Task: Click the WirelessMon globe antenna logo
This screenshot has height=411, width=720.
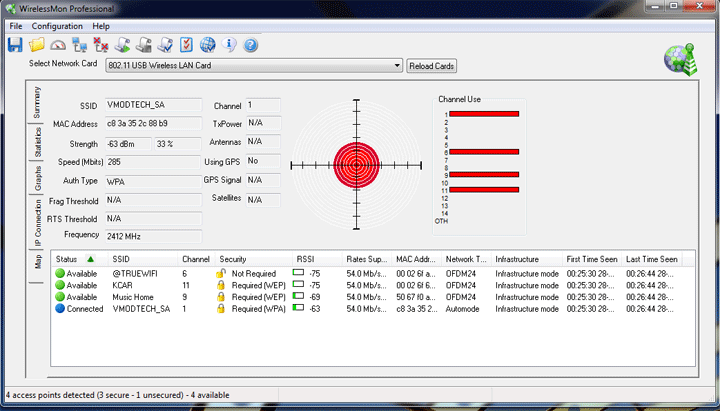Action: tap(681, 60)
